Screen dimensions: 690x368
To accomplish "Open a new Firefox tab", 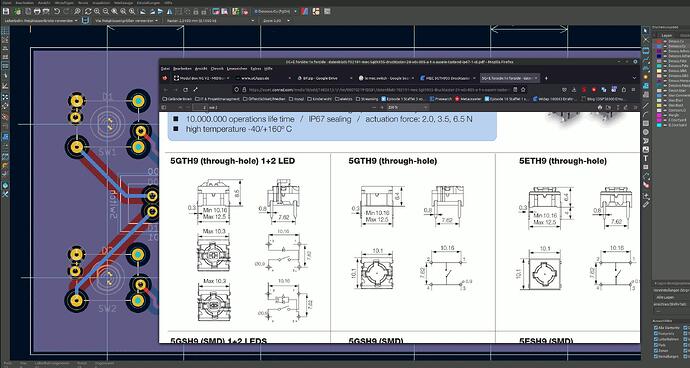I will point(546,78).
